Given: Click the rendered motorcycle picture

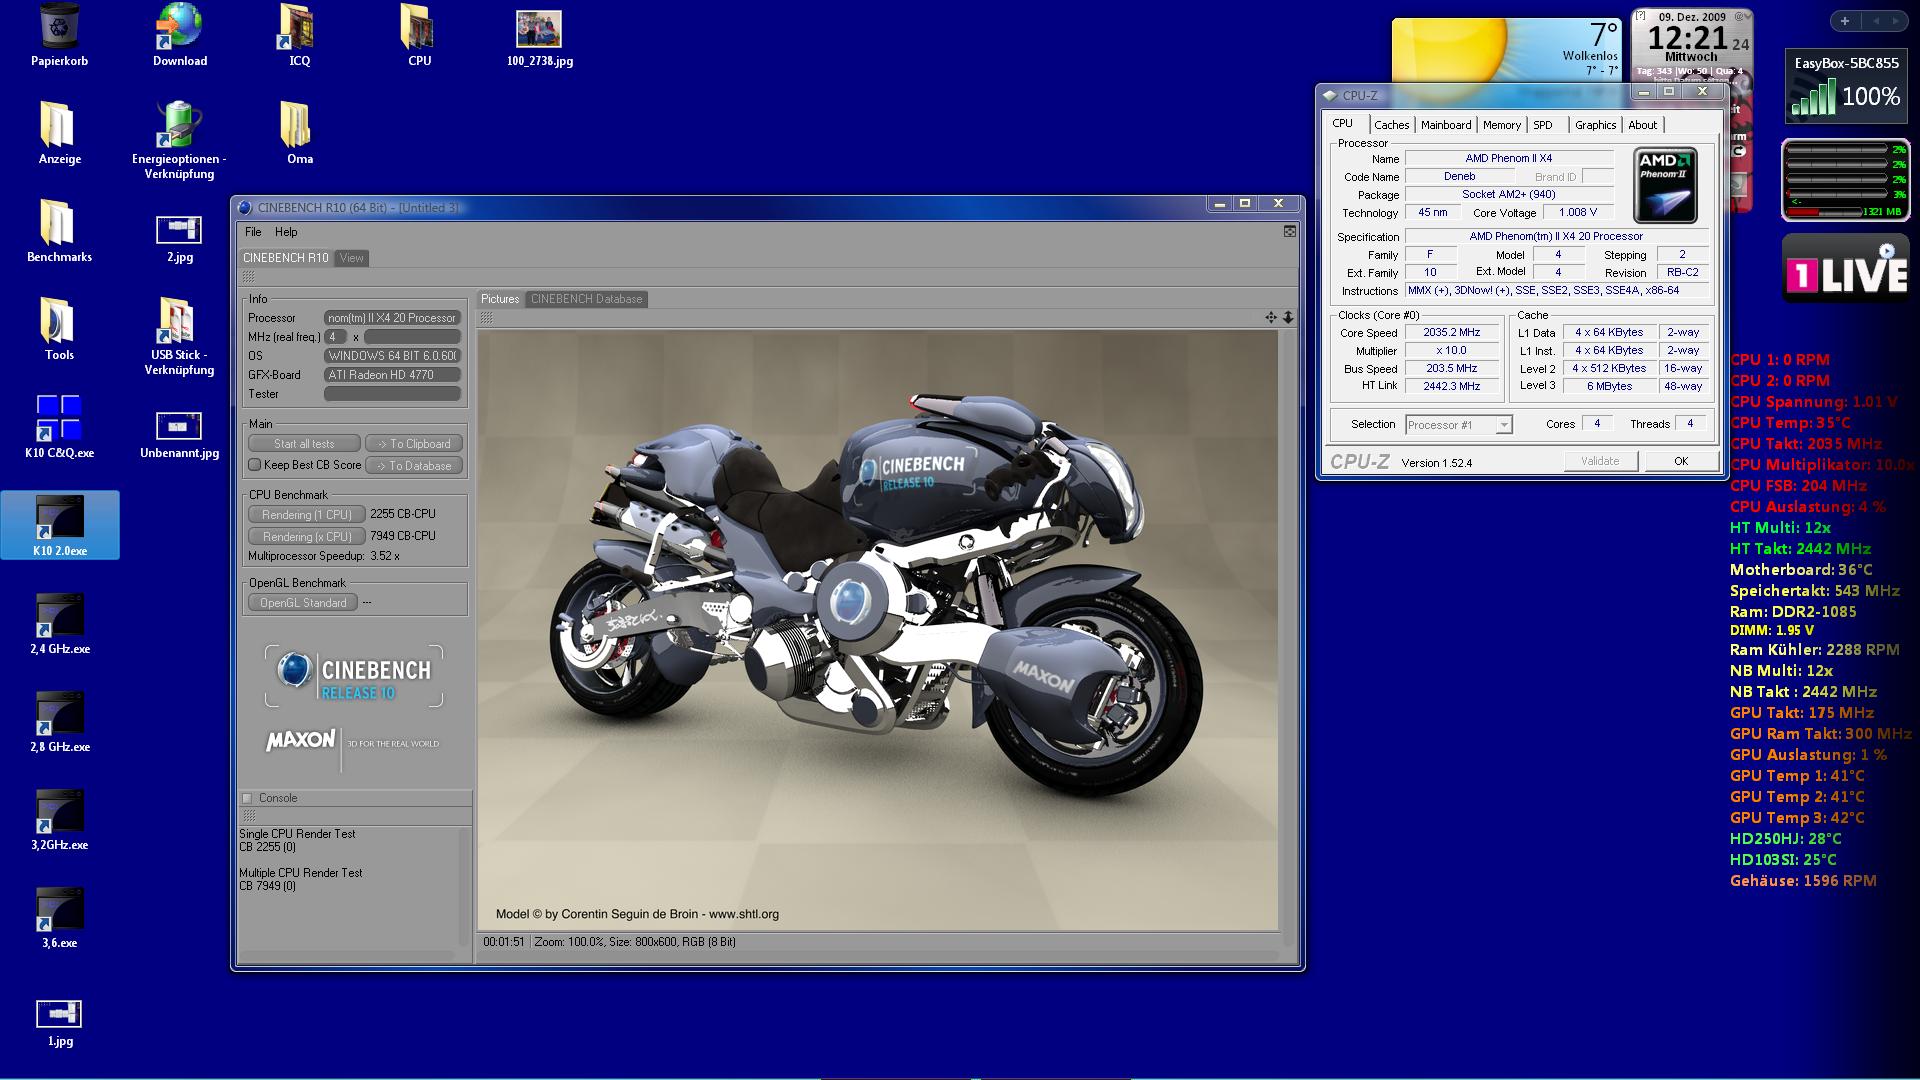Looking at the screenshot, I should 877,630.
